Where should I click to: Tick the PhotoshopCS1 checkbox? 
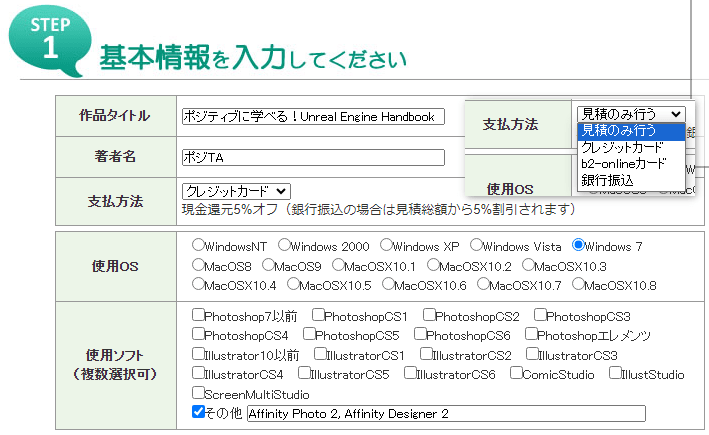(x=318, y=314)
